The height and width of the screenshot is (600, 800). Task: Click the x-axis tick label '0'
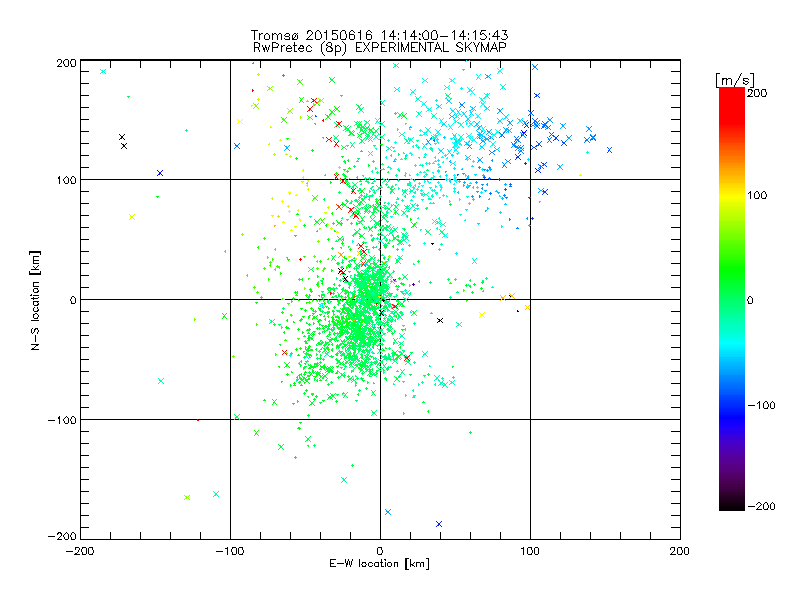pos(380,551)
